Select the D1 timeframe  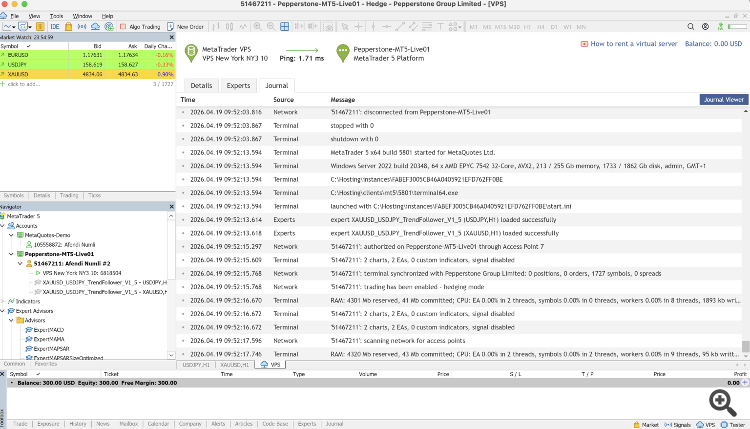click(x=554, y=27)
